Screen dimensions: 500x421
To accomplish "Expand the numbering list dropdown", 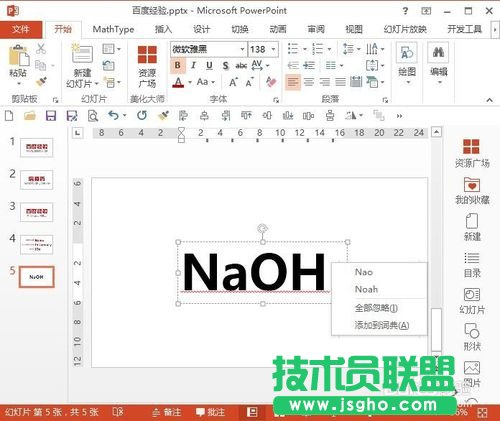I will click(x=329, y=49).
